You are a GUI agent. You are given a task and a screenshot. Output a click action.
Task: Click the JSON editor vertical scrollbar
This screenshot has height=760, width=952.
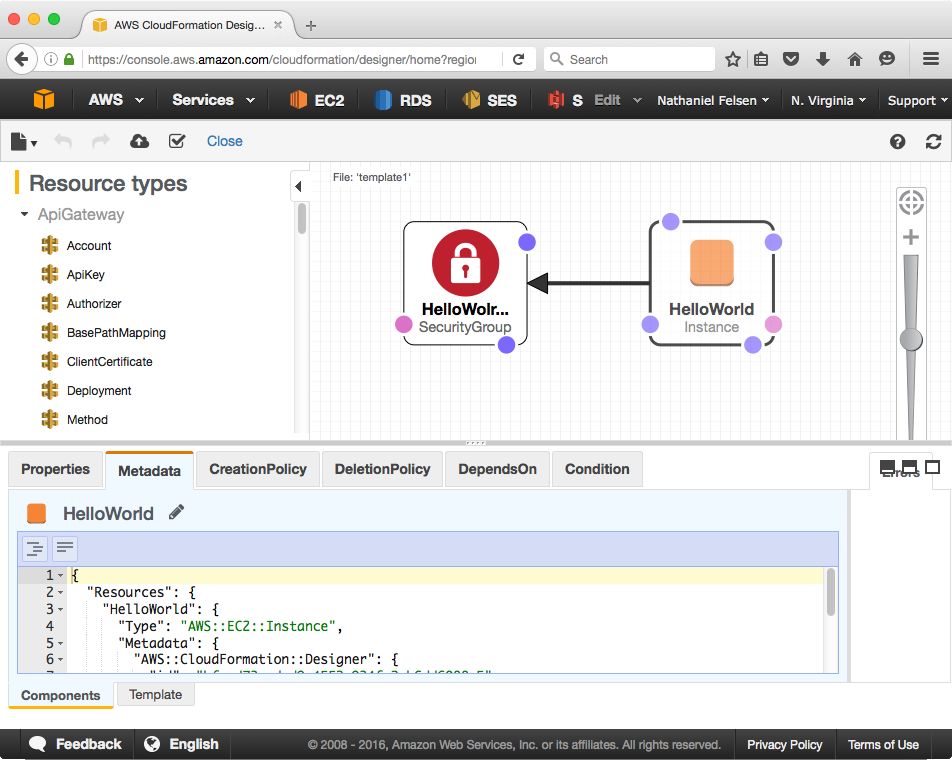(831, 593)
